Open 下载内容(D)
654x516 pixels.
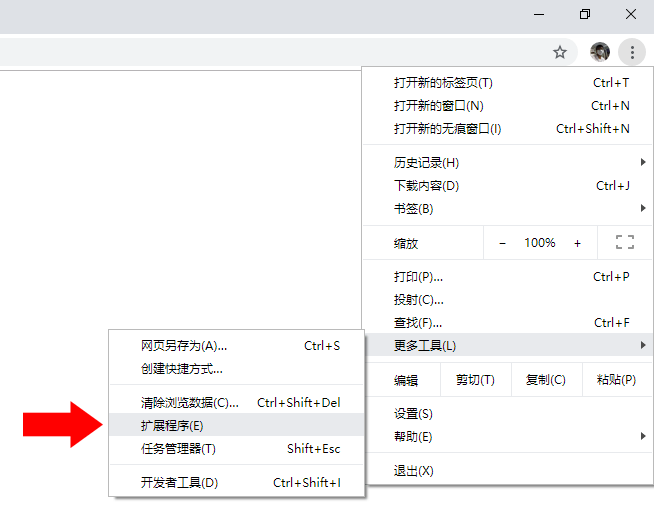pos(507,185)
